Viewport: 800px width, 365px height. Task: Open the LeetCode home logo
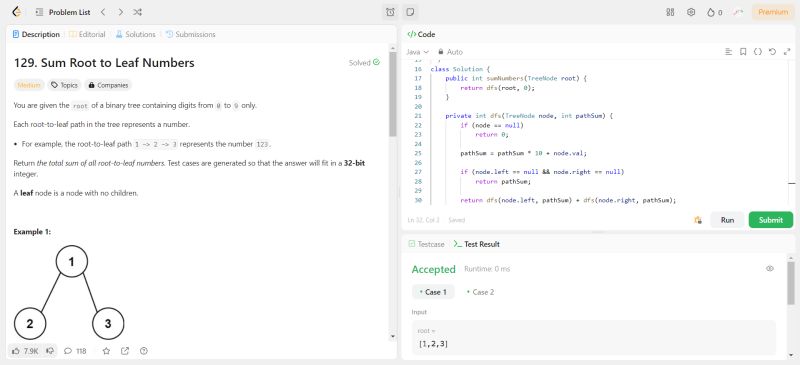(17, 12)
